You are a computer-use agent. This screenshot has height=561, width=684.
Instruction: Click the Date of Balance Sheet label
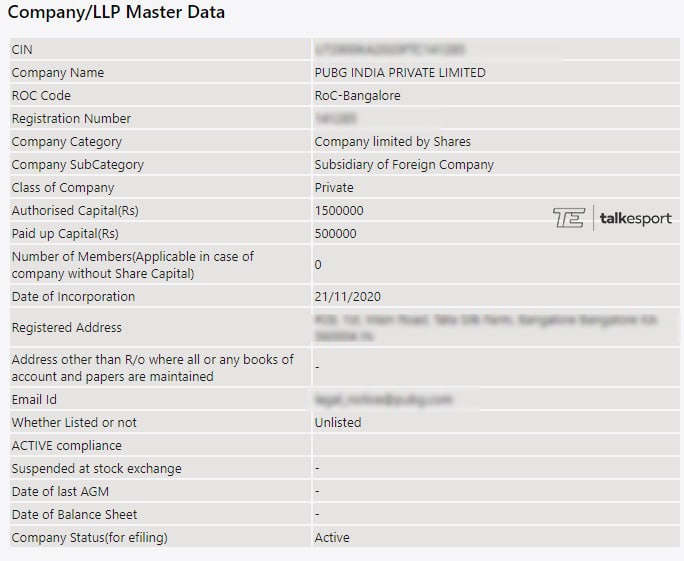pos(74,515)
